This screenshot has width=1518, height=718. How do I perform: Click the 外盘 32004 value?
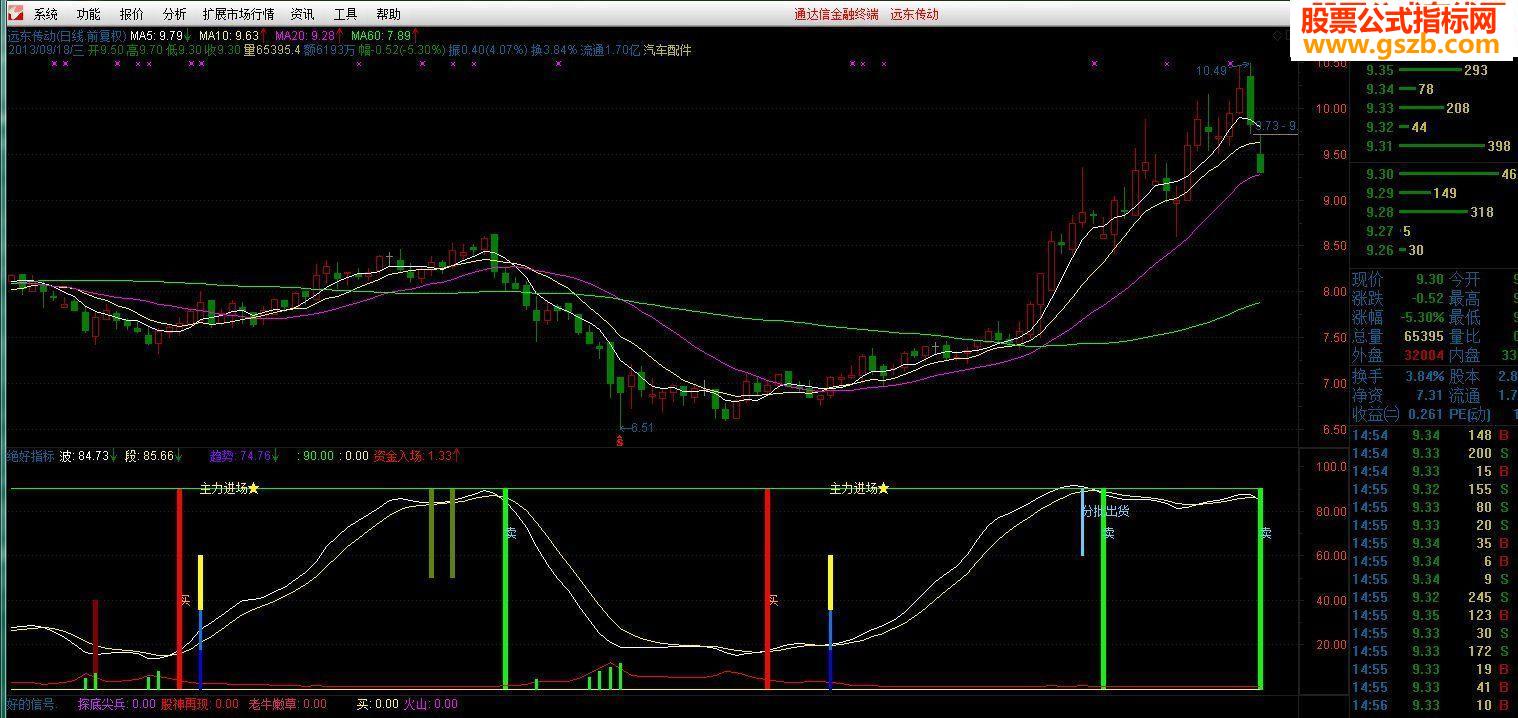(x=1424, y=355)
